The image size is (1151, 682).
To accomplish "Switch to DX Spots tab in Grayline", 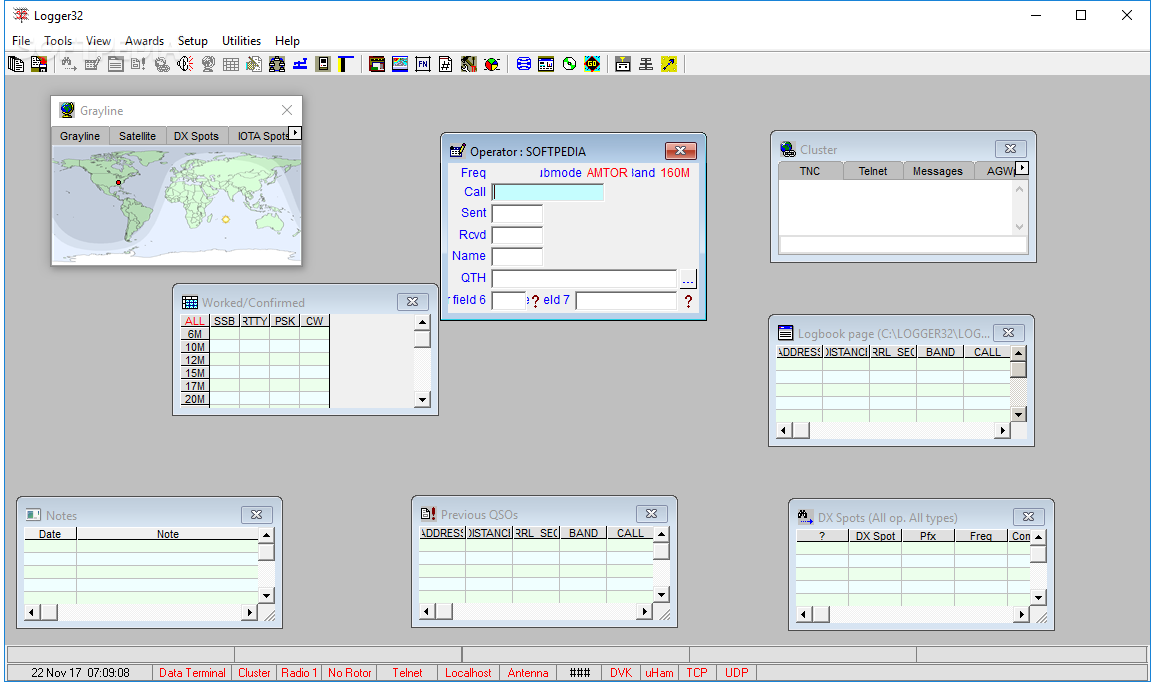I will pyautogui.click(x=196, y=136).
